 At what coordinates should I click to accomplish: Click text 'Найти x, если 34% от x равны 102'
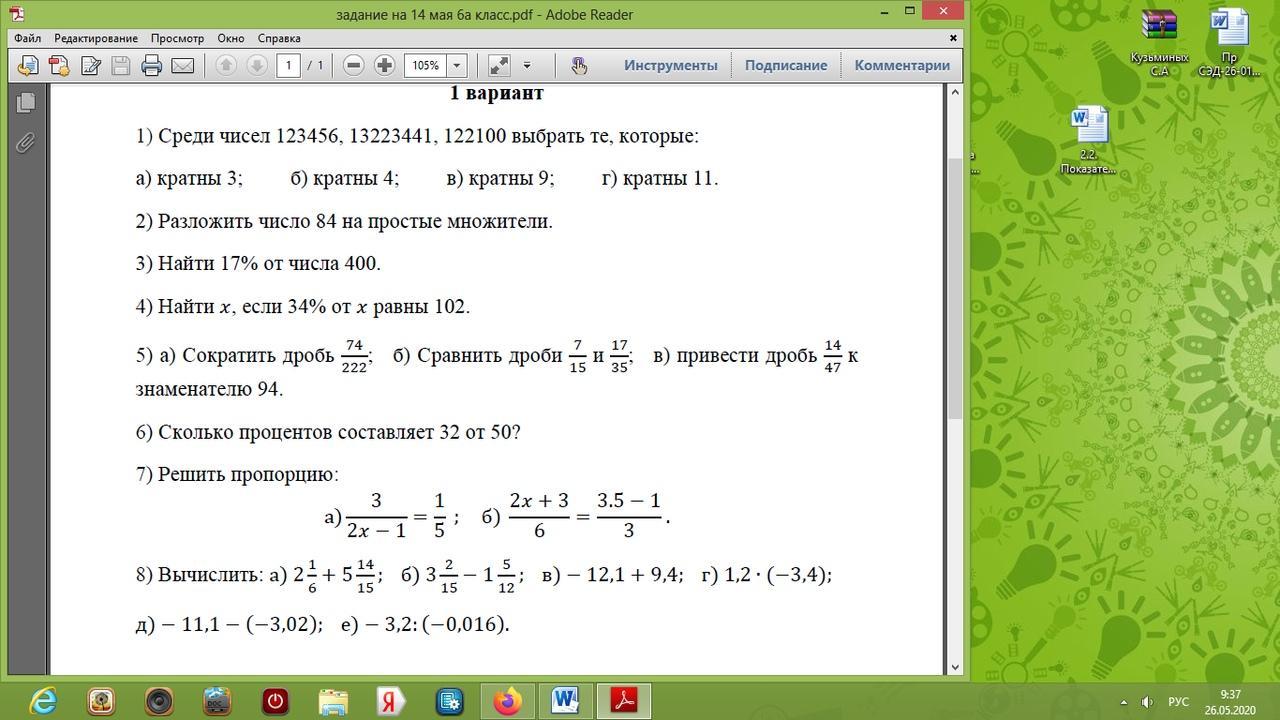(314, 307)
